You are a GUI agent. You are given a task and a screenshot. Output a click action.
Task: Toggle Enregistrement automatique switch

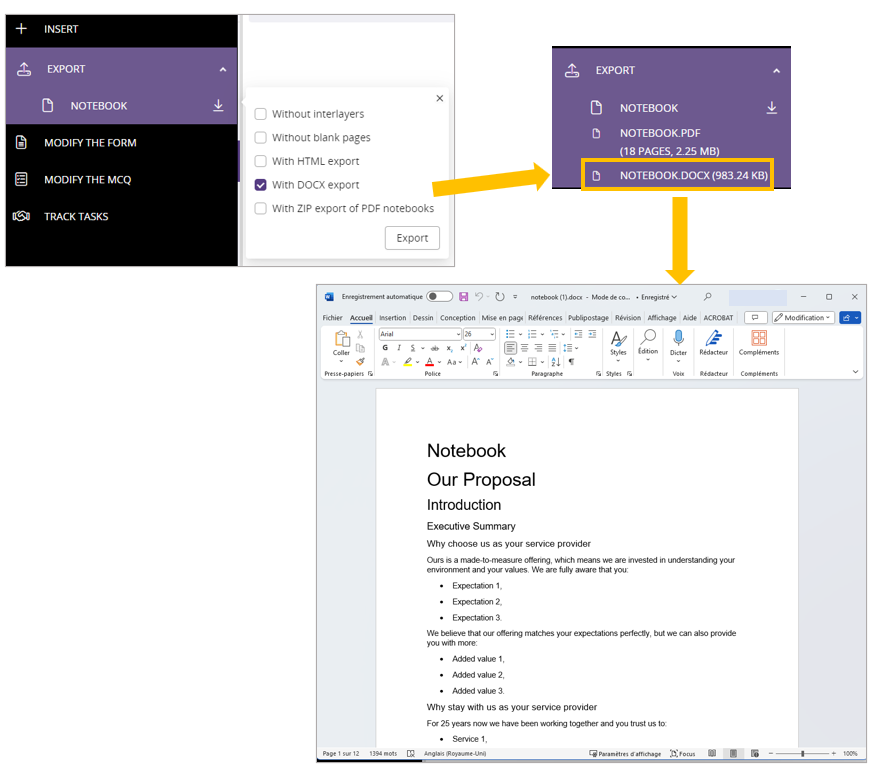click(439, 297)
